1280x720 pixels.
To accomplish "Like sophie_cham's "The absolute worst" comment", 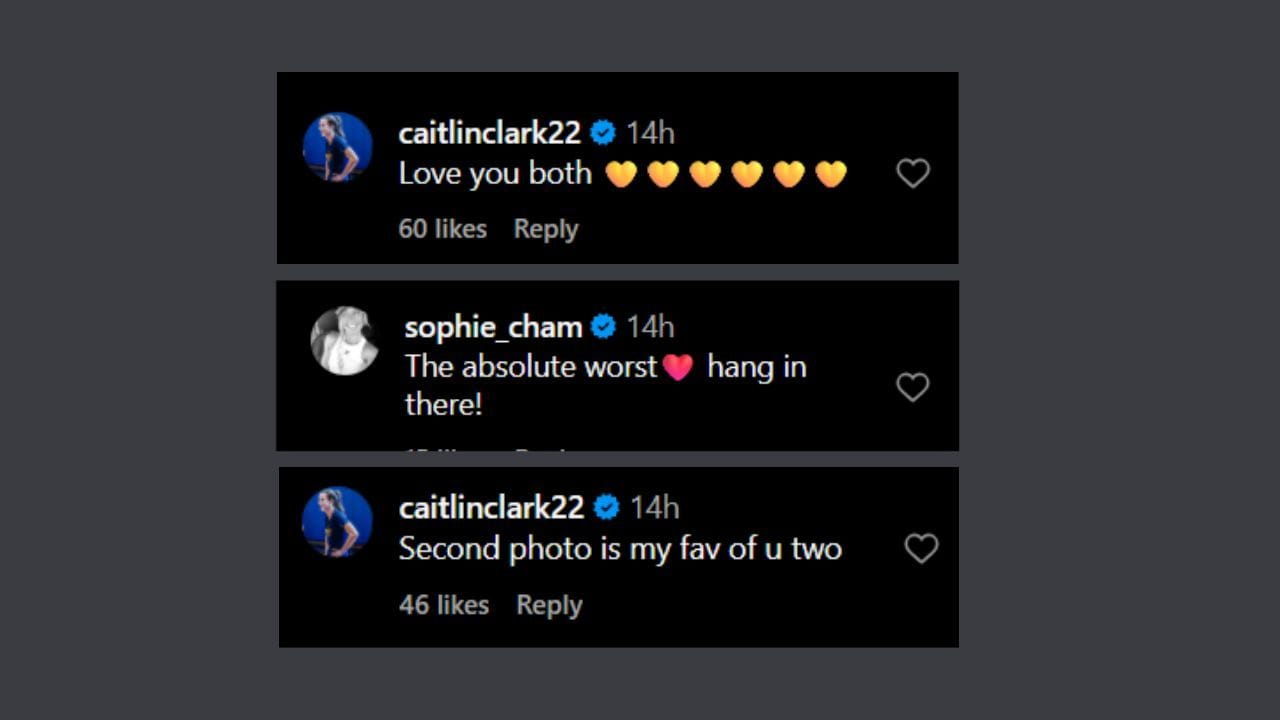I will [x=913, y=387].
